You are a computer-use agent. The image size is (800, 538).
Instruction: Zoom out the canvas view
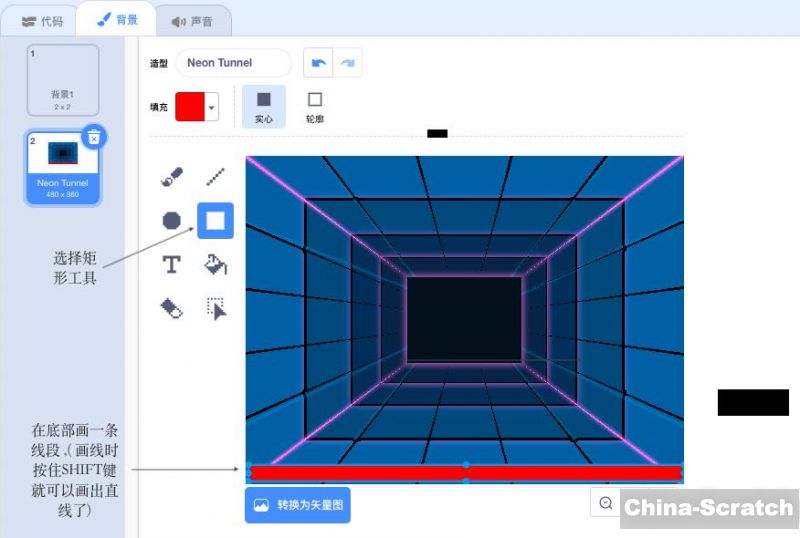pos(605,504)
